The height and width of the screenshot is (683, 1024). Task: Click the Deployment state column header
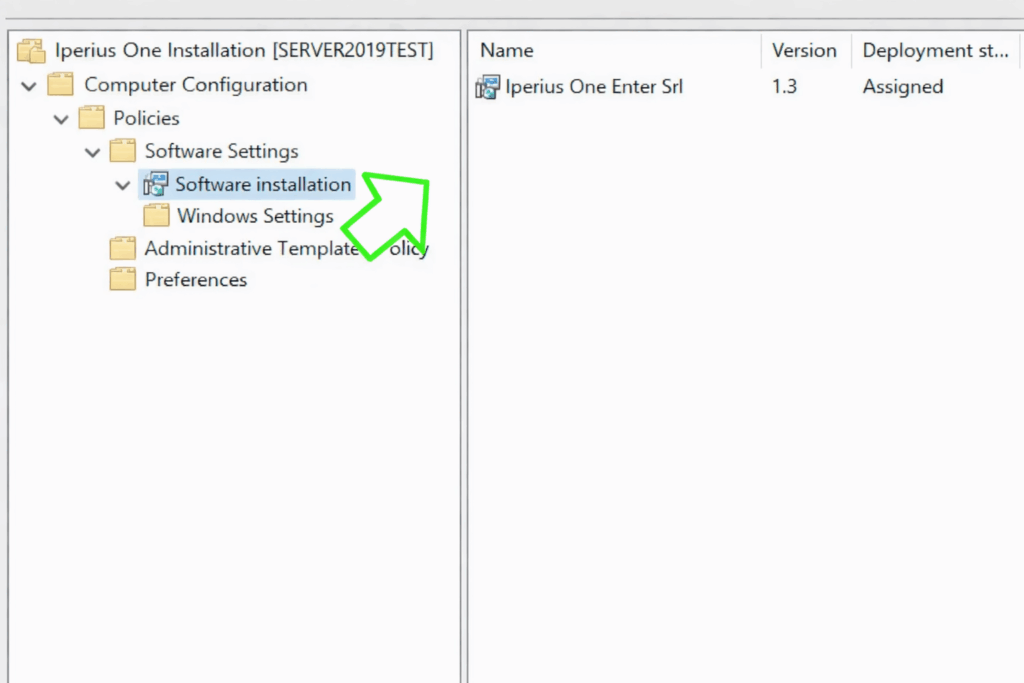(935, 51)
